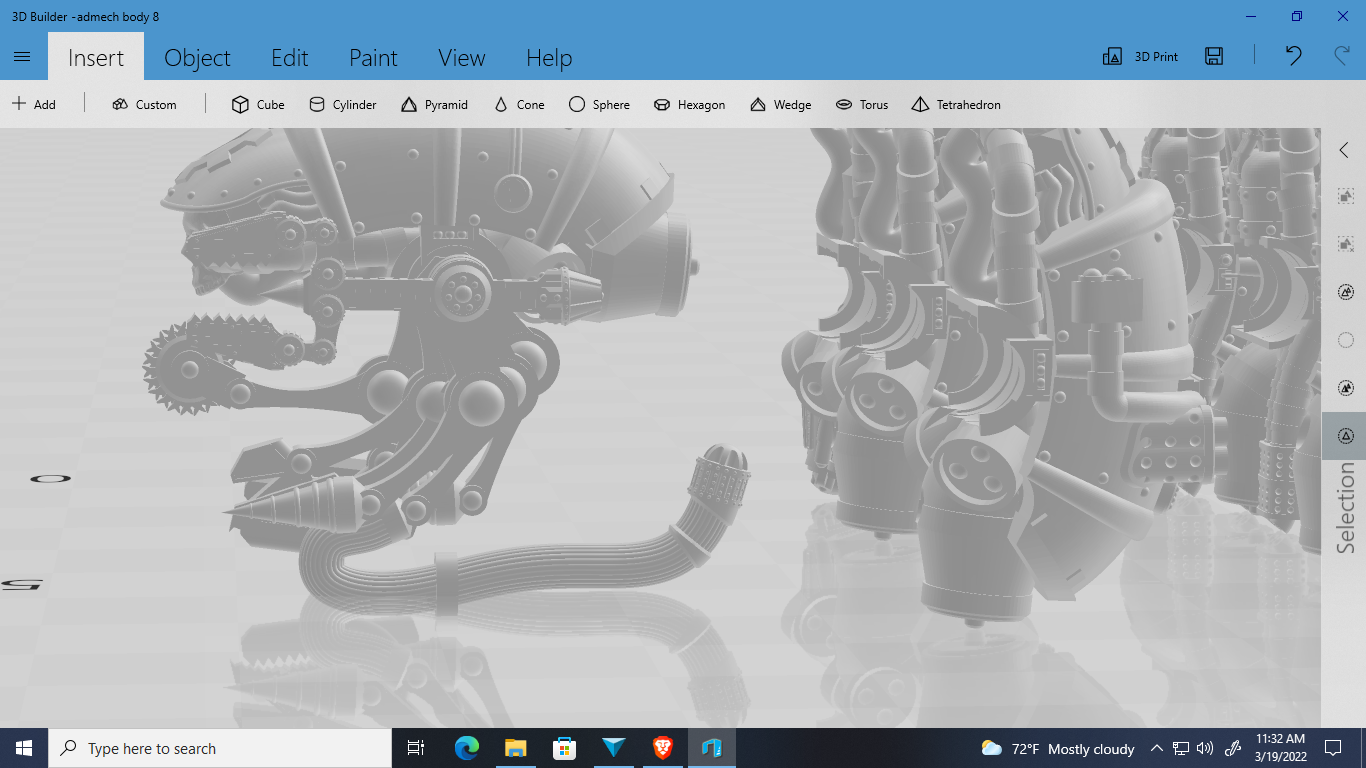Click the vertical Selection panel label
The image size is (1366, 768).
tap(1345, 508)
